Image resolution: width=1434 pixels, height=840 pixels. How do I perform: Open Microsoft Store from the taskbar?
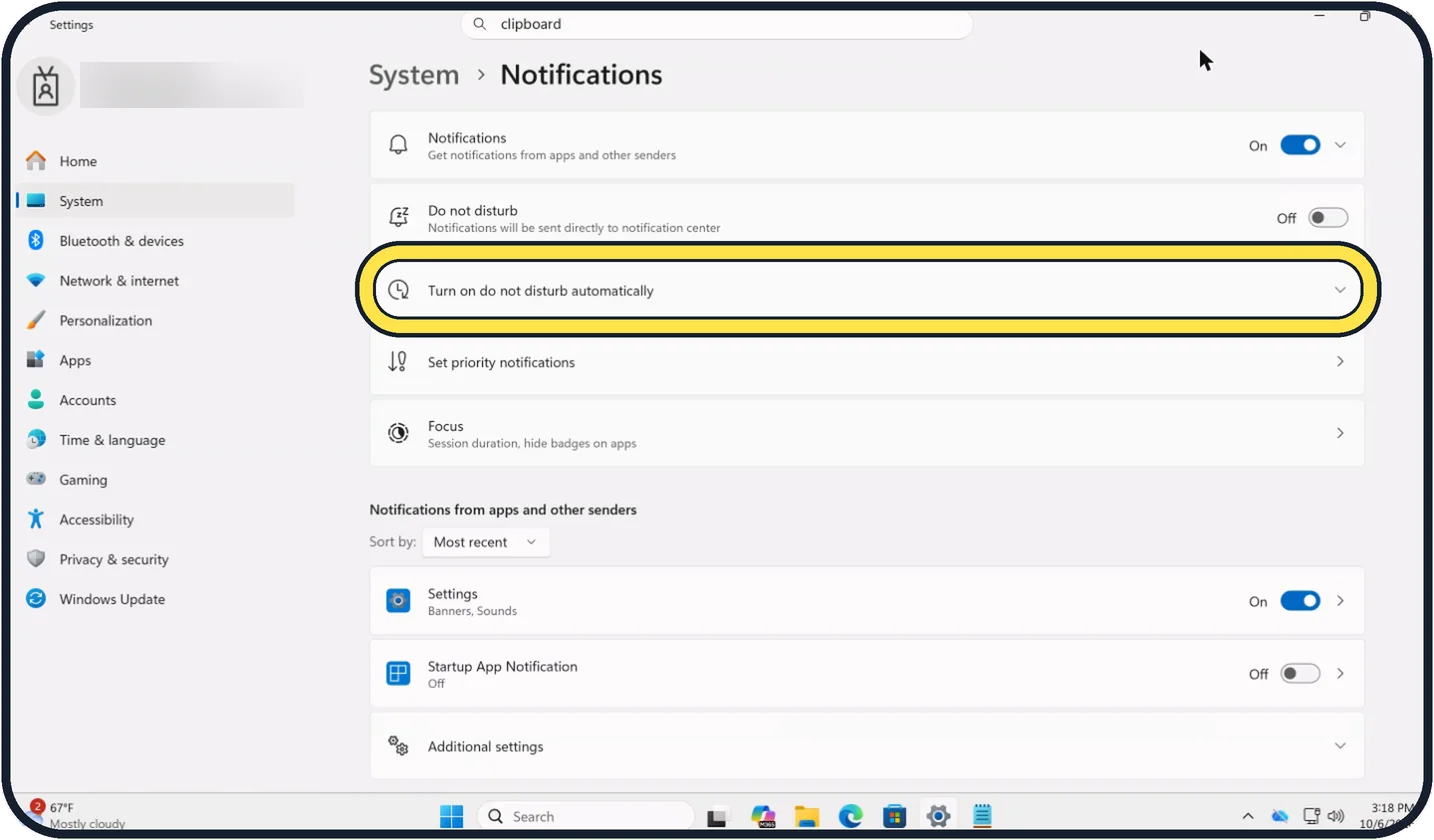[x=894, y=816]
